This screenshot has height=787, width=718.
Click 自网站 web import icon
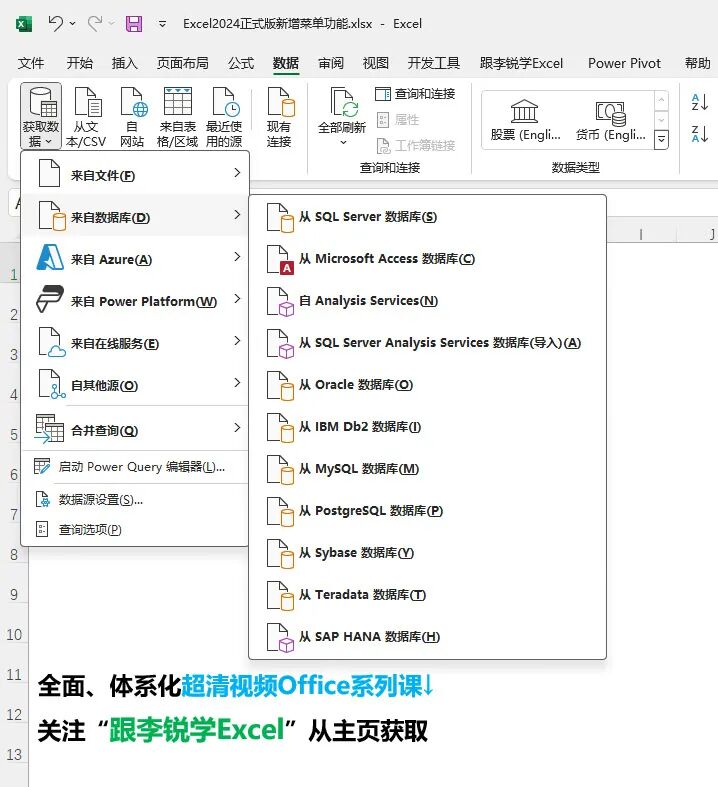(132, 116)
